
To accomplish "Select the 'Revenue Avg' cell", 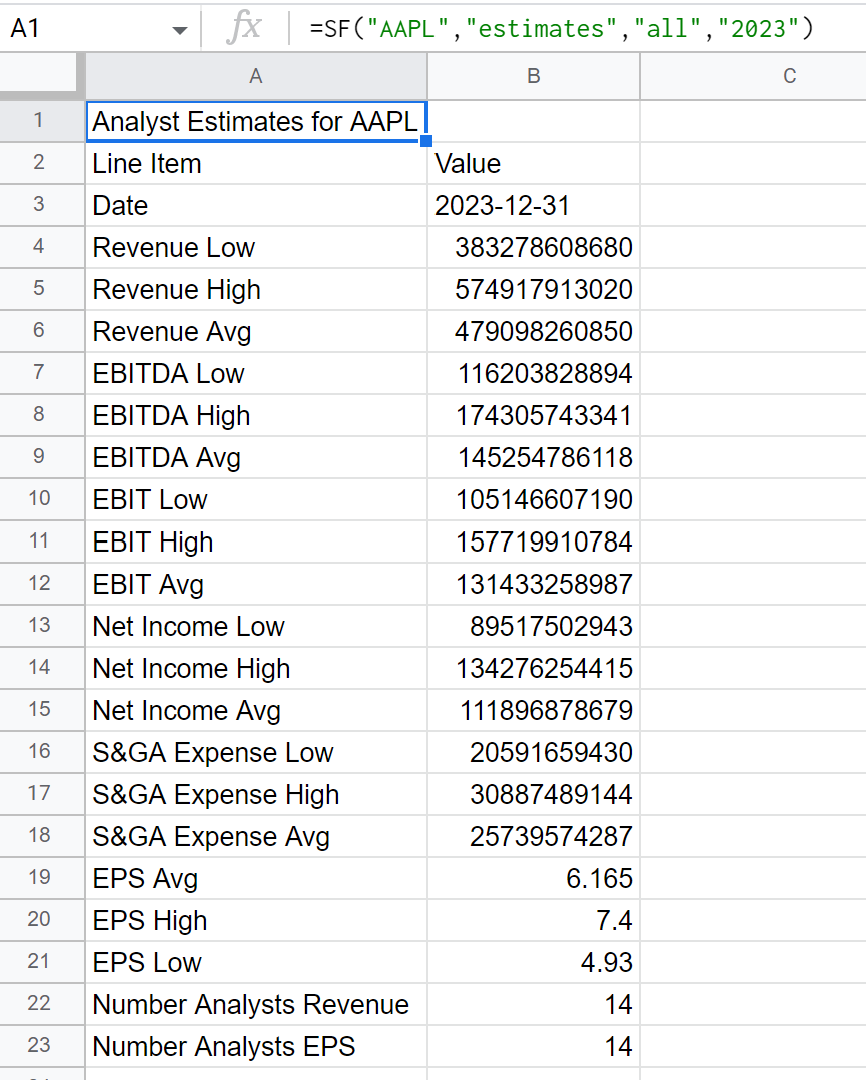I will pos(256,331).
